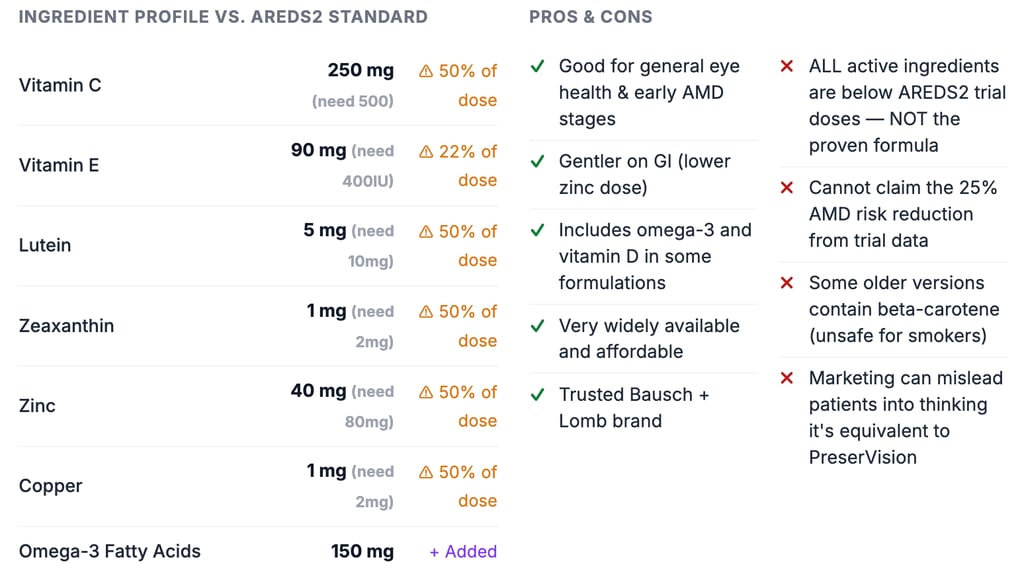This screenshot has height=574, width=1024.
Task: Click the warning icon in the Zinc row
Action: (x=426, y=392)
